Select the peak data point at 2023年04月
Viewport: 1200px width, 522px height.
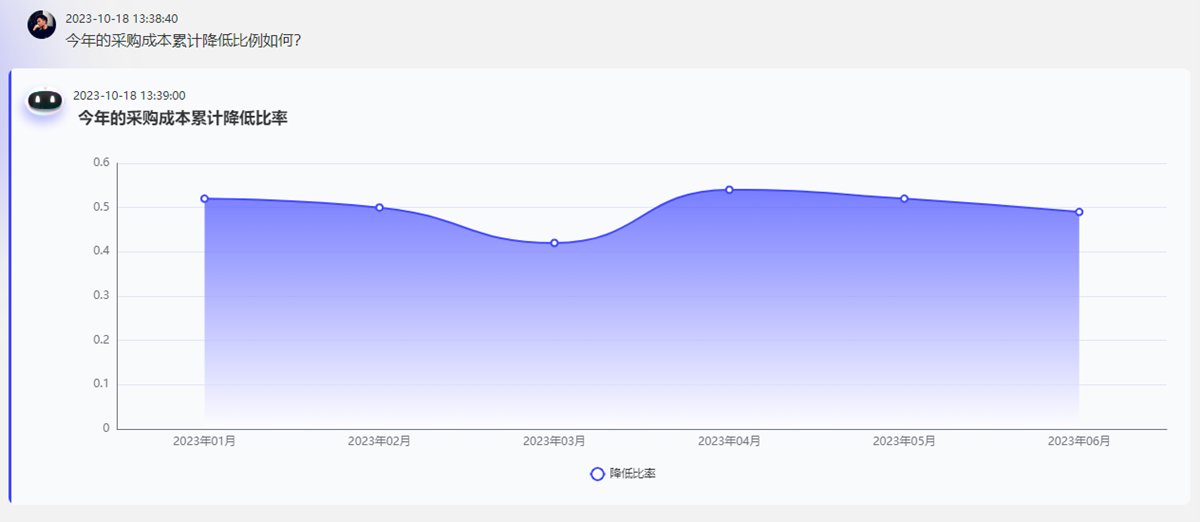pos(729,190)
